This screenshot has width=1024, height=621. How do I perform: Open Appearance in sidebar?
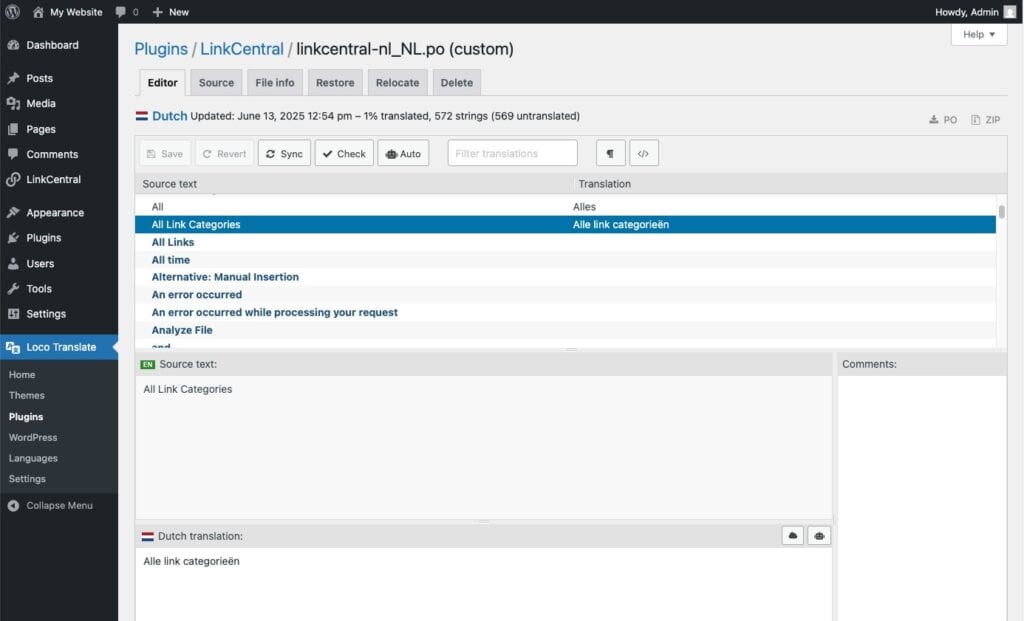[59, 213]
